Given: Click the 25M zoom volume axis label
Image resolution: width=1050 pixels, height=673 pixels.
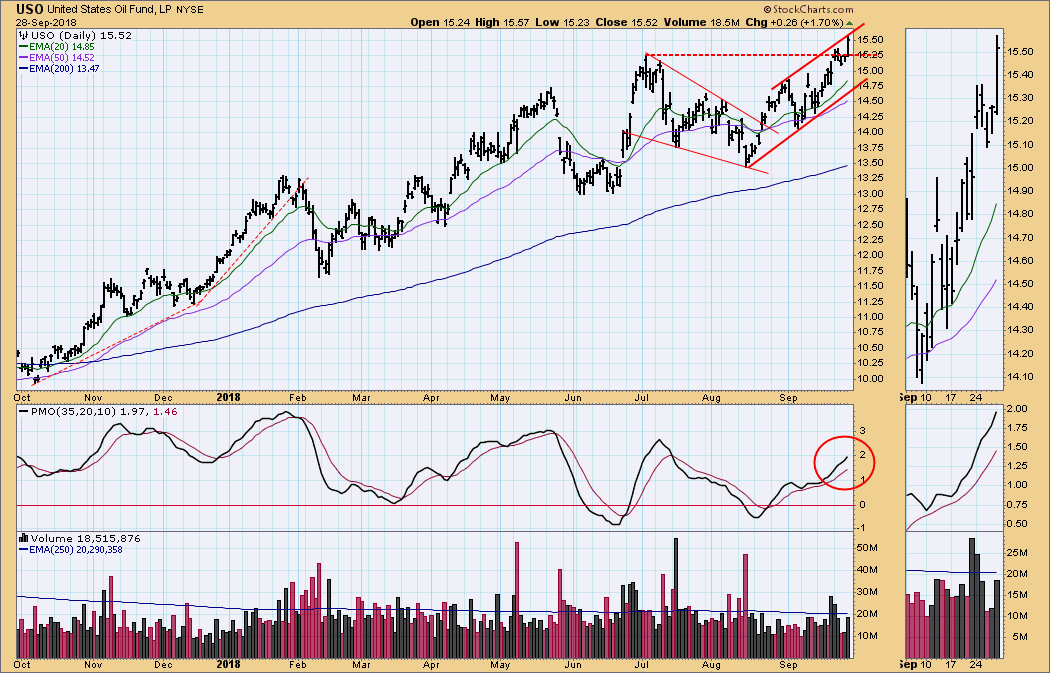Looking at the screenshot, I should pos(1017,552).
